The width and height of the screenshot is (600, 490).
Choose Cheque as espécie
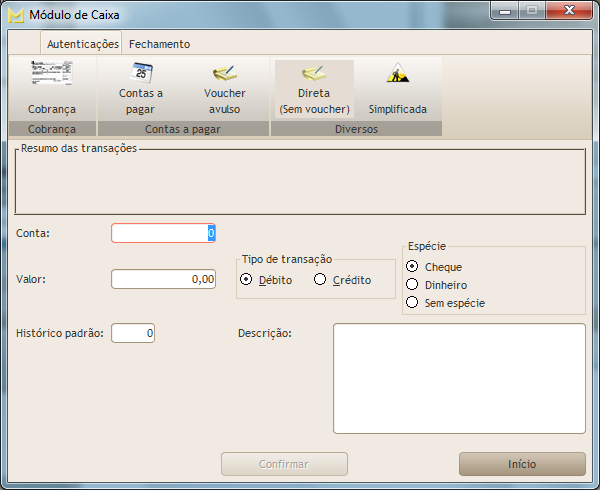(412, 267)
